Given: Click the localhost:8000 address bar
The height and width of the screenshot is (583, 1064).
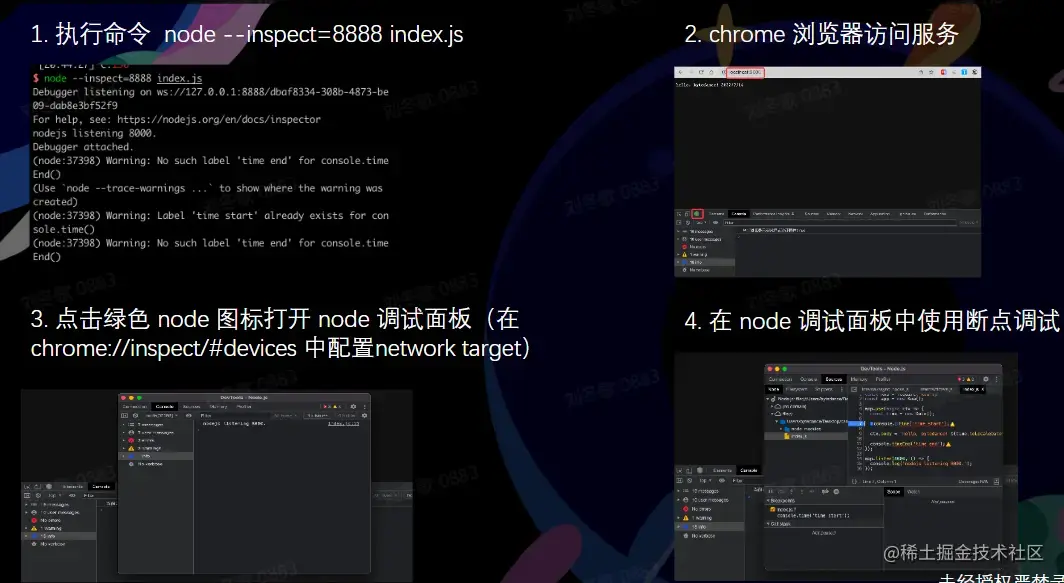Looking at the screenshot, I should click(745, 73).
